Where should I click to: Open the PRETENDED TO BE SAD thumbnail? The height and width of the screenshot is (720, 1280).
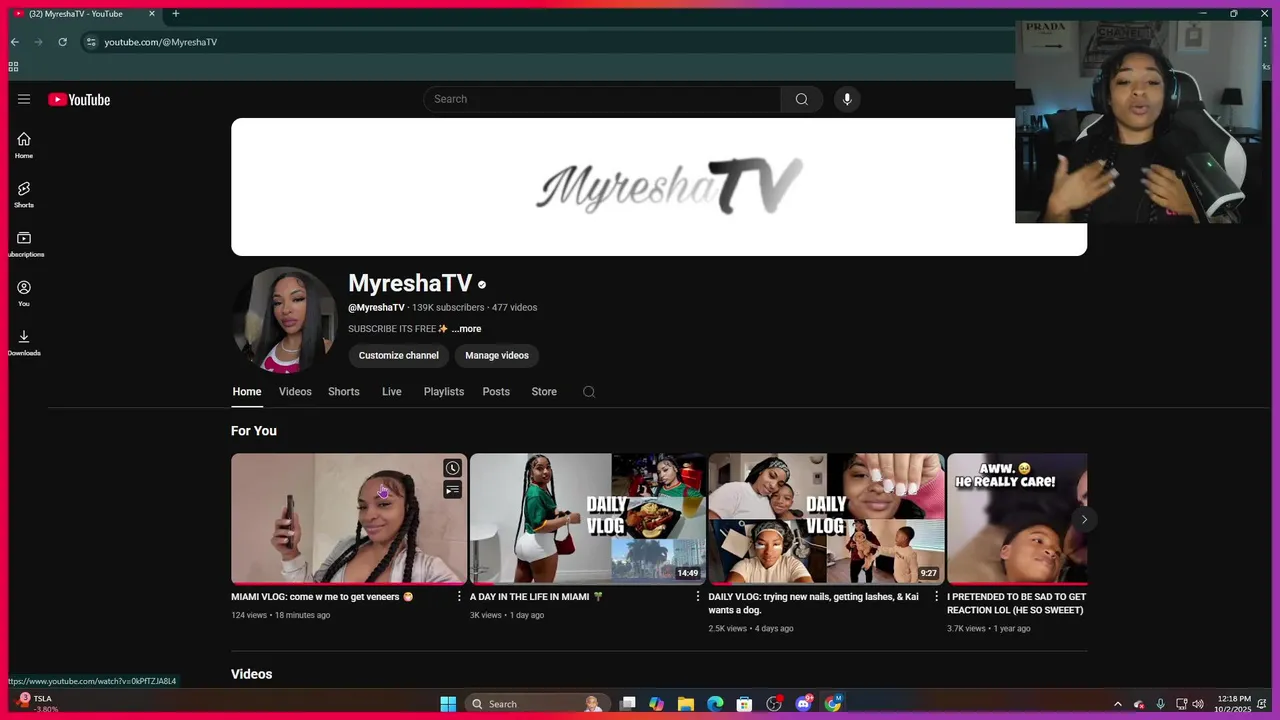point(1017,518)
